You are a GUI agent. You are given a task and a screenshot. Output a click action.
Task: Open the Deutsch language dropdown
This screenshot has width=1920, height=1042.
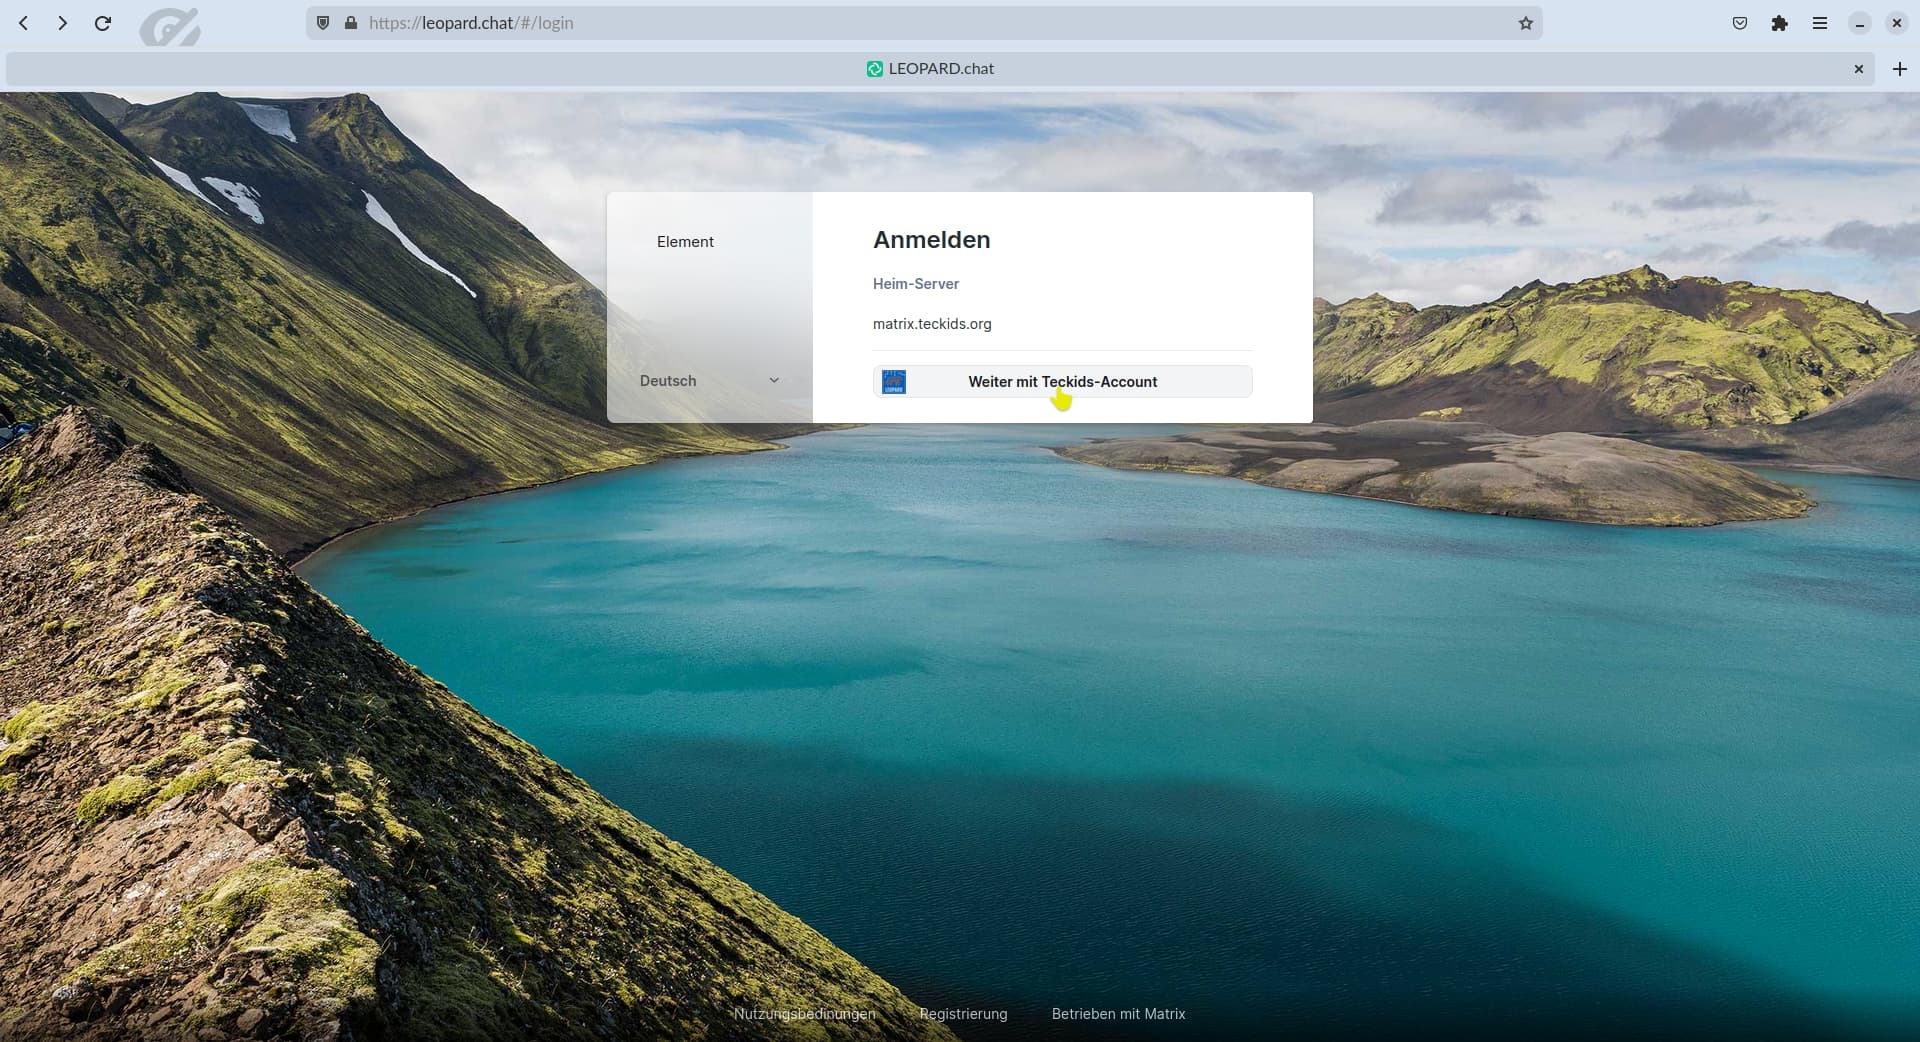pyautogui.click(x=710, y=381)
